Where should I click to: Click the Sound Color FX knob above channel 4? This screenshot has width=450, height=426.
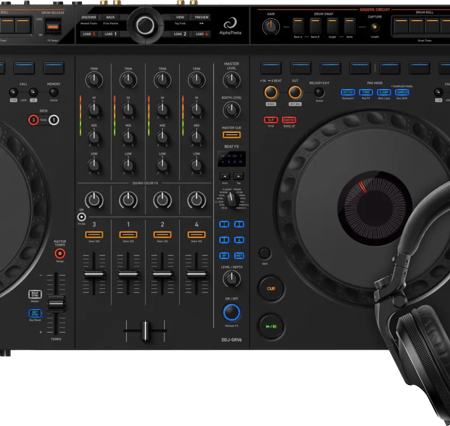(x=196, y=200)
